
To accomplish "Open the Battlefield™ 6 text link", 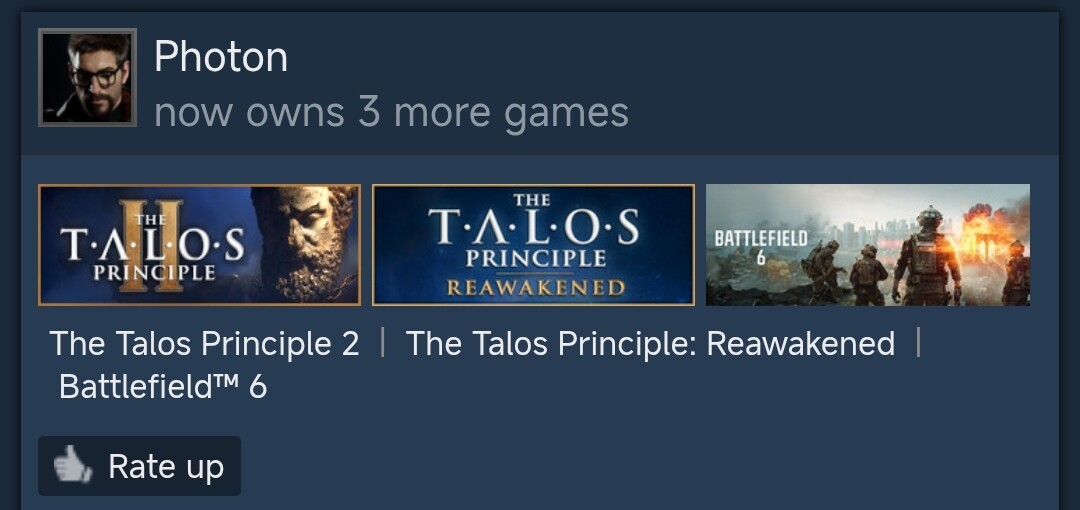I will click(163, 387).
